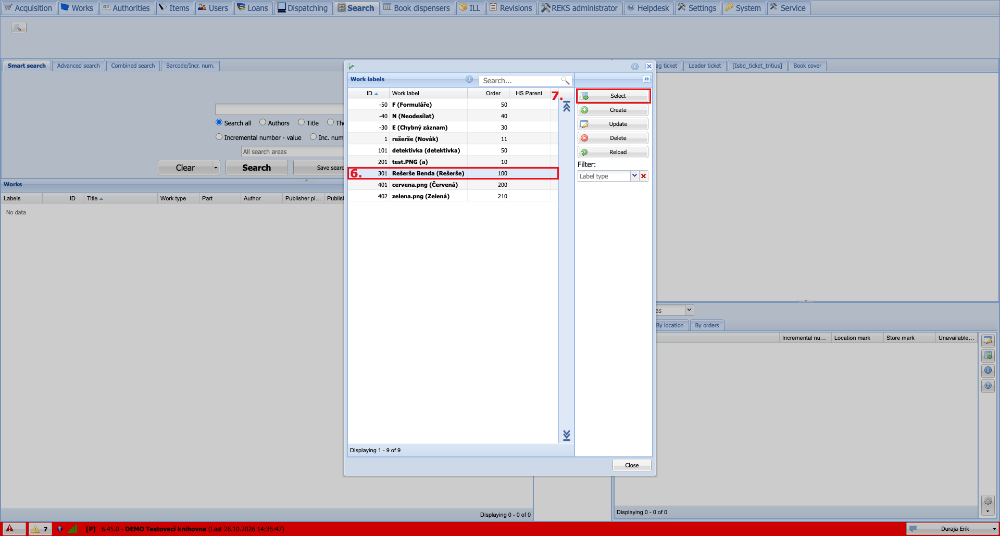
Task: Click the help icon in dialog title bar
Action: [x=635, y=66]
